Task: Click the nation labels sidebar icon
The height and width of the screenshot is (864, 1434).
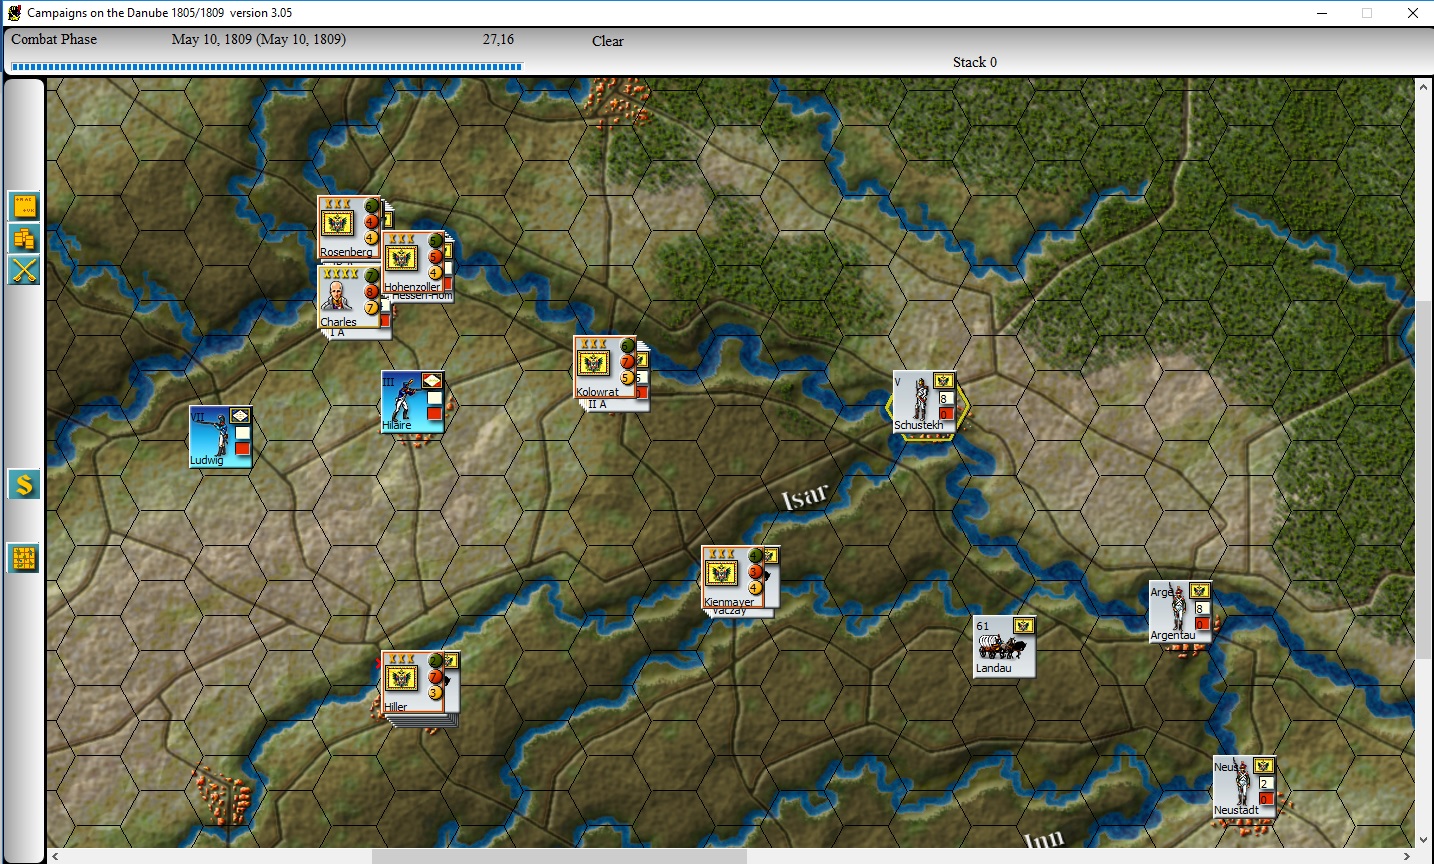Action: pyautogui.click(x=24, y=206)
